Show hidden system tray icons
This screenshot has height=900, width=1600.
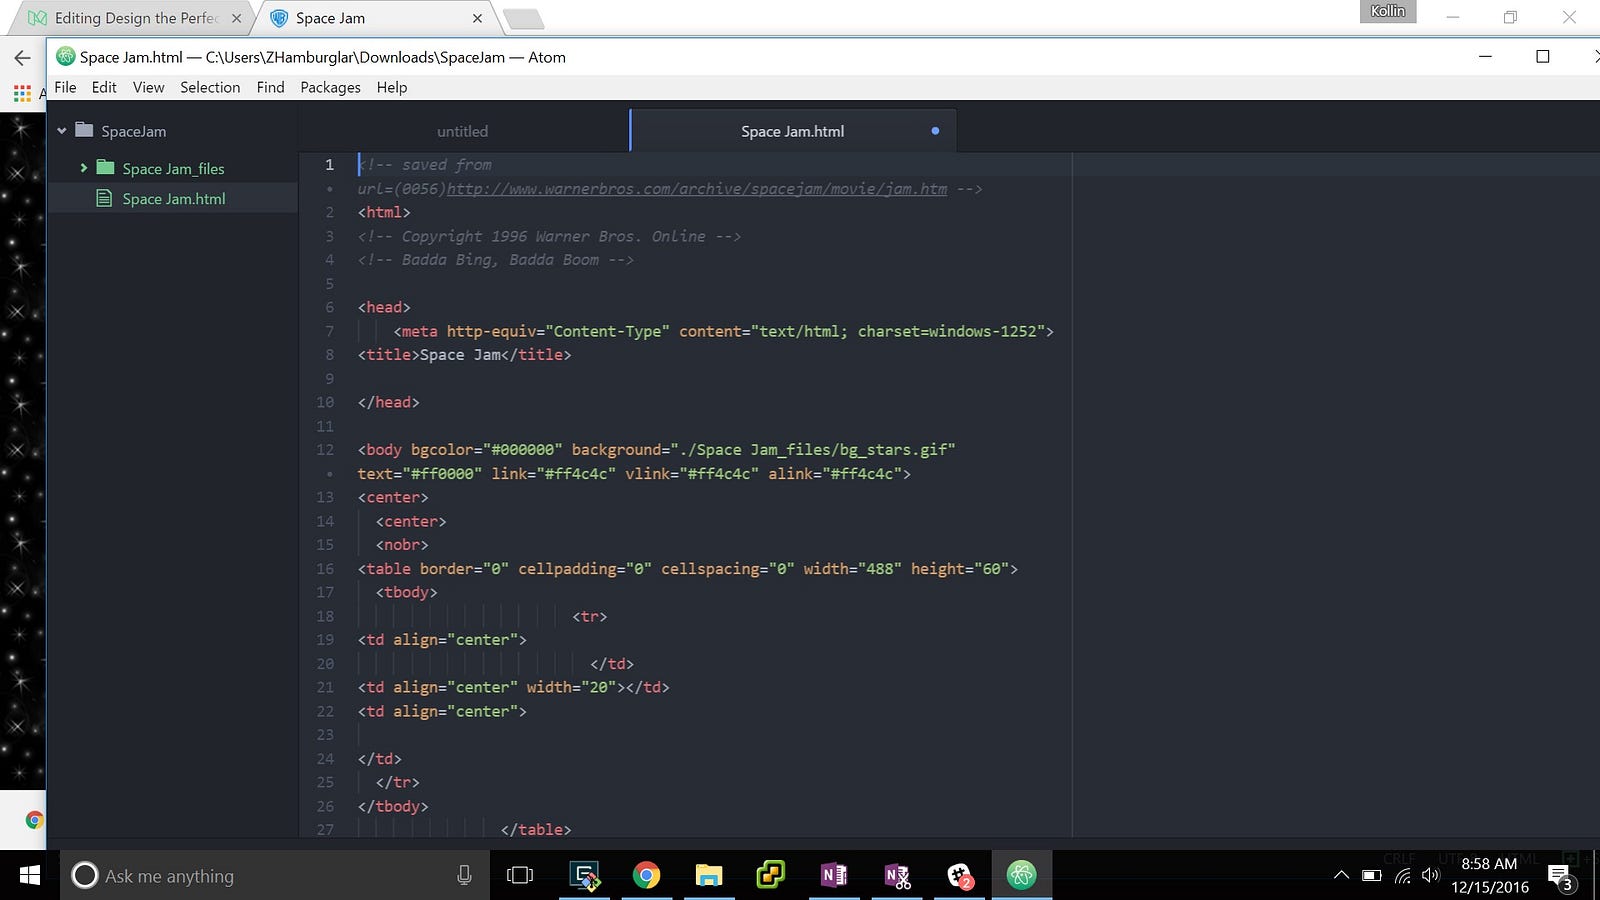pos(1341,876)
